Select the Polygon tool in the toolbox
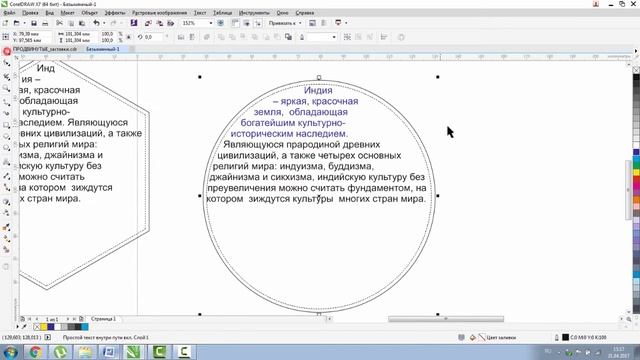The width and height of the screenshot is (640, 360). [x=7, y=148]
